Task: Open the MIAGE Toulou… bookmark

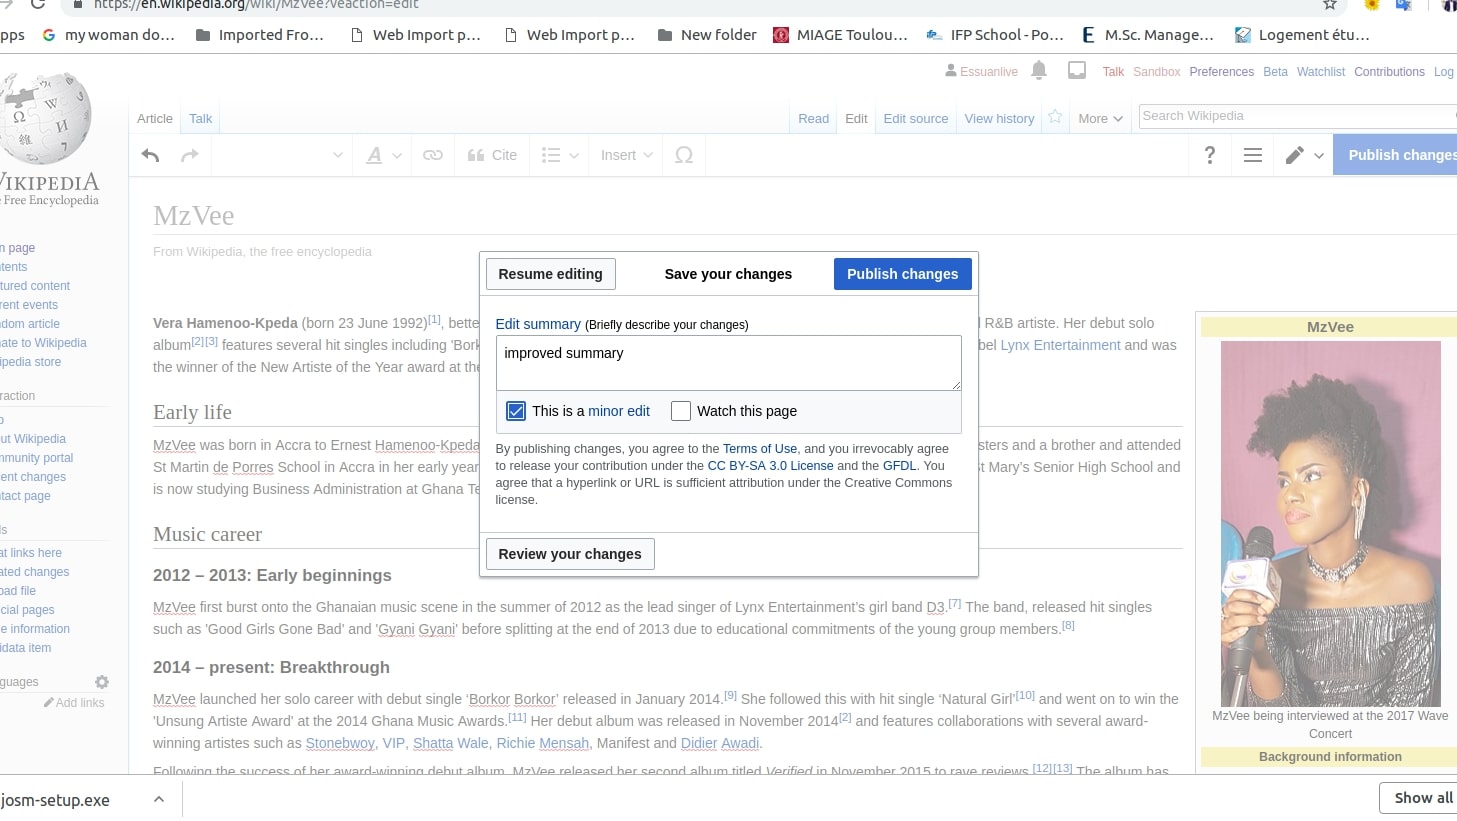Action: pos(841,35)
